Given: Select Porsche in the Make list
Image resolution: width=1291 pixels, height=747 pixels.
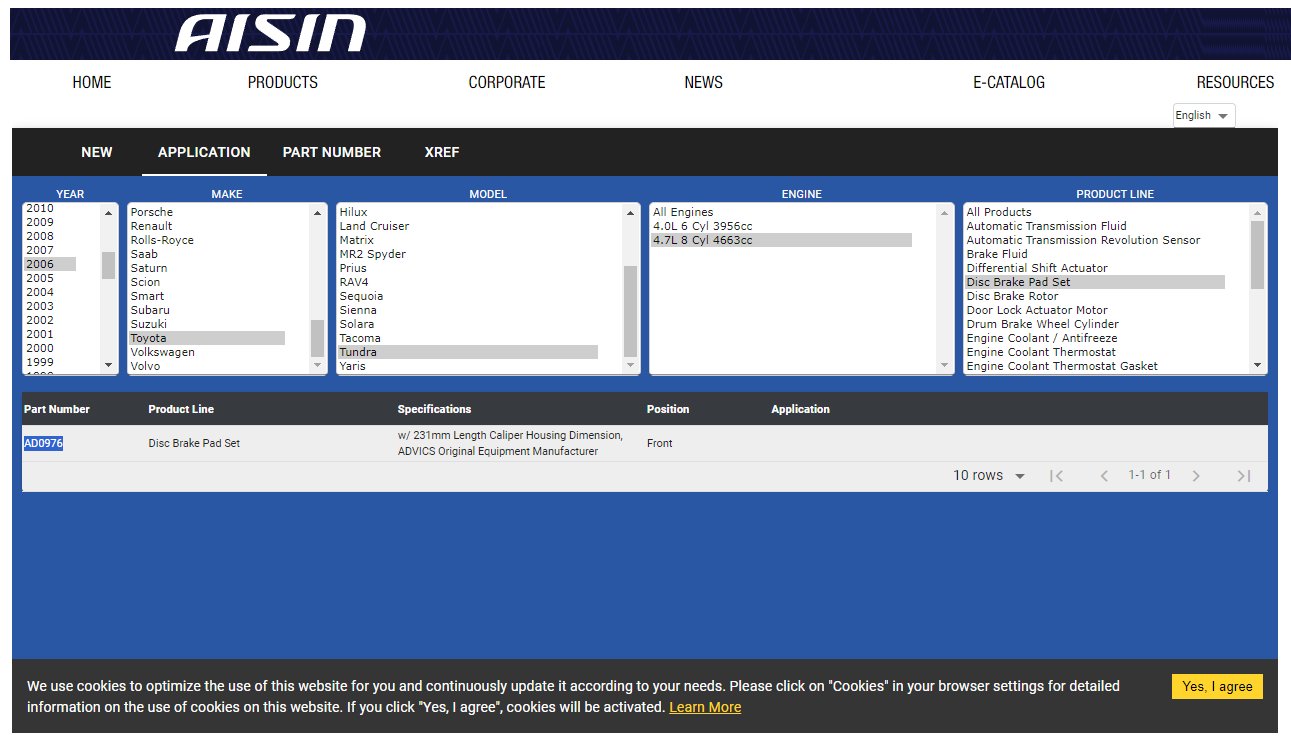Looking at the screenshot, I should (x=152, y=212).
